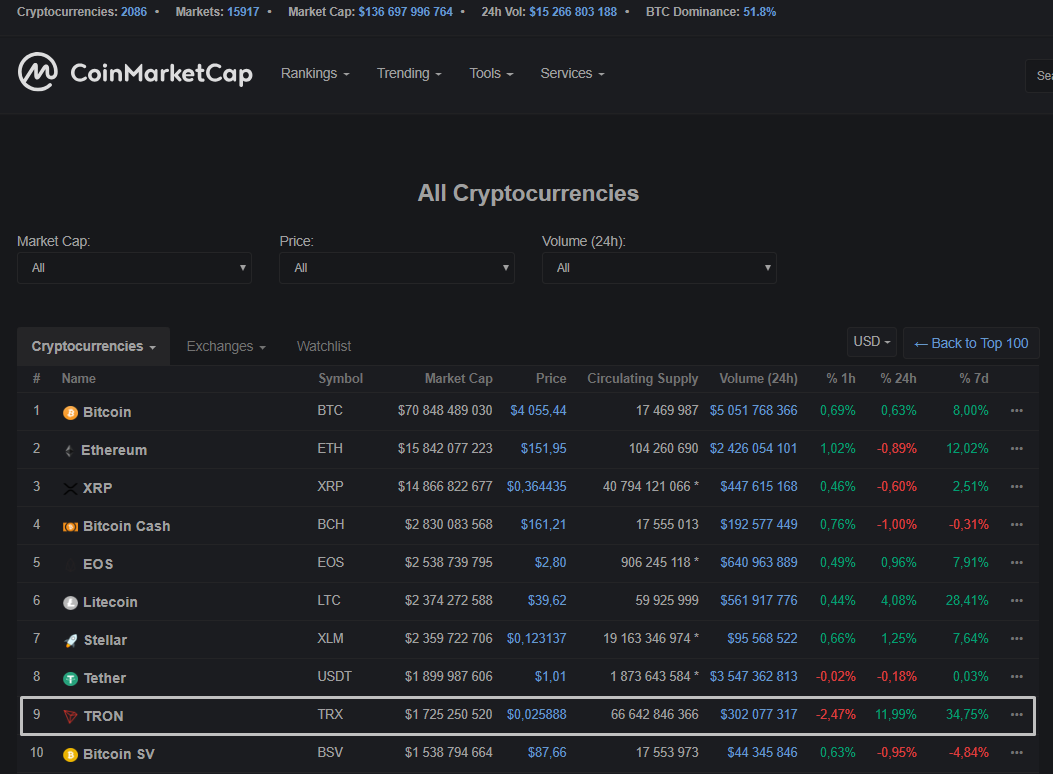Screen dimensions: 1053x774
Task: Click the Volume 24h dropdown control
Action: tap(659, 268)
